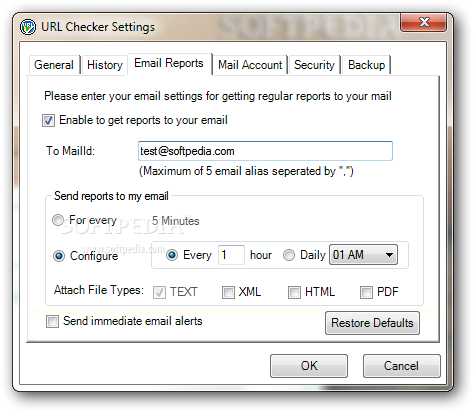
Task: Select the Daily radio button
Action: point(289,255)
